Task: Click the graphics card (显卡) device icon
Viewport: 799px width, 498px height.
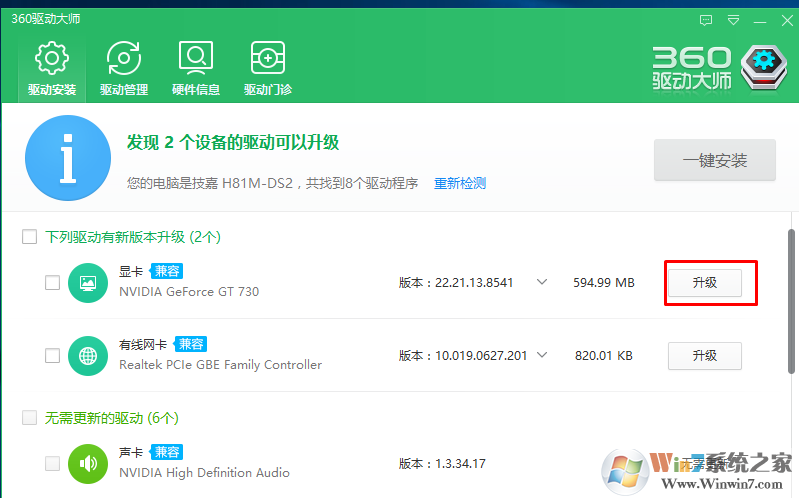Action: click(x=88, y=283)
